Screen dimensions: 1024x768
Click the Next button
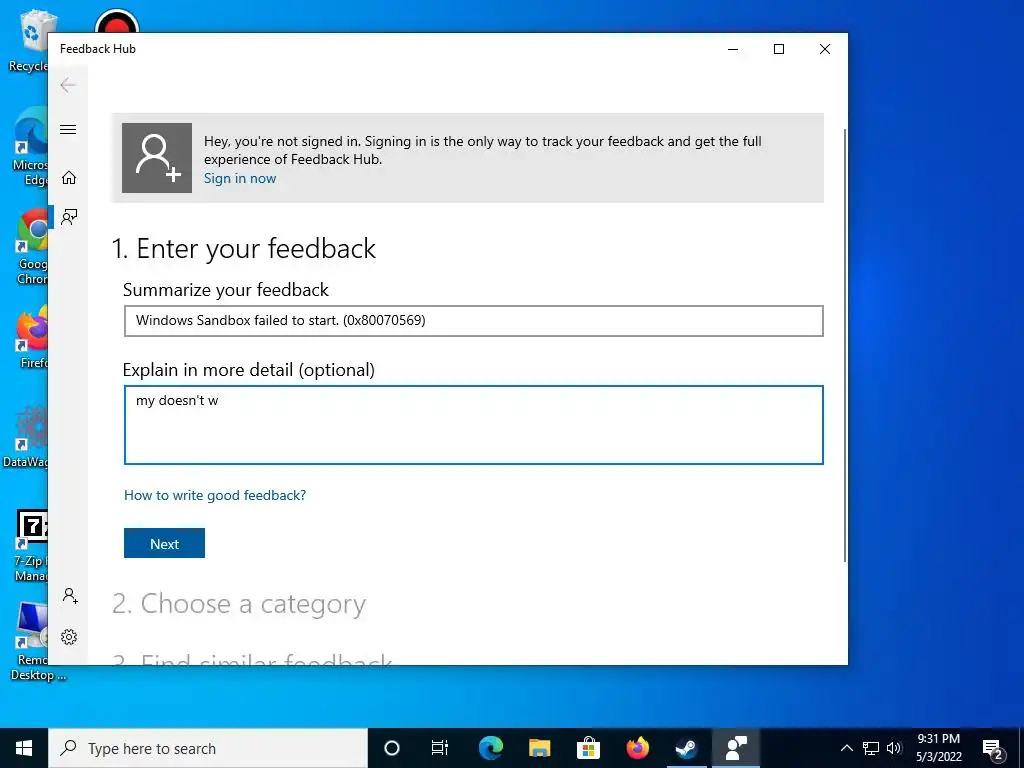[x=165, y=543]
